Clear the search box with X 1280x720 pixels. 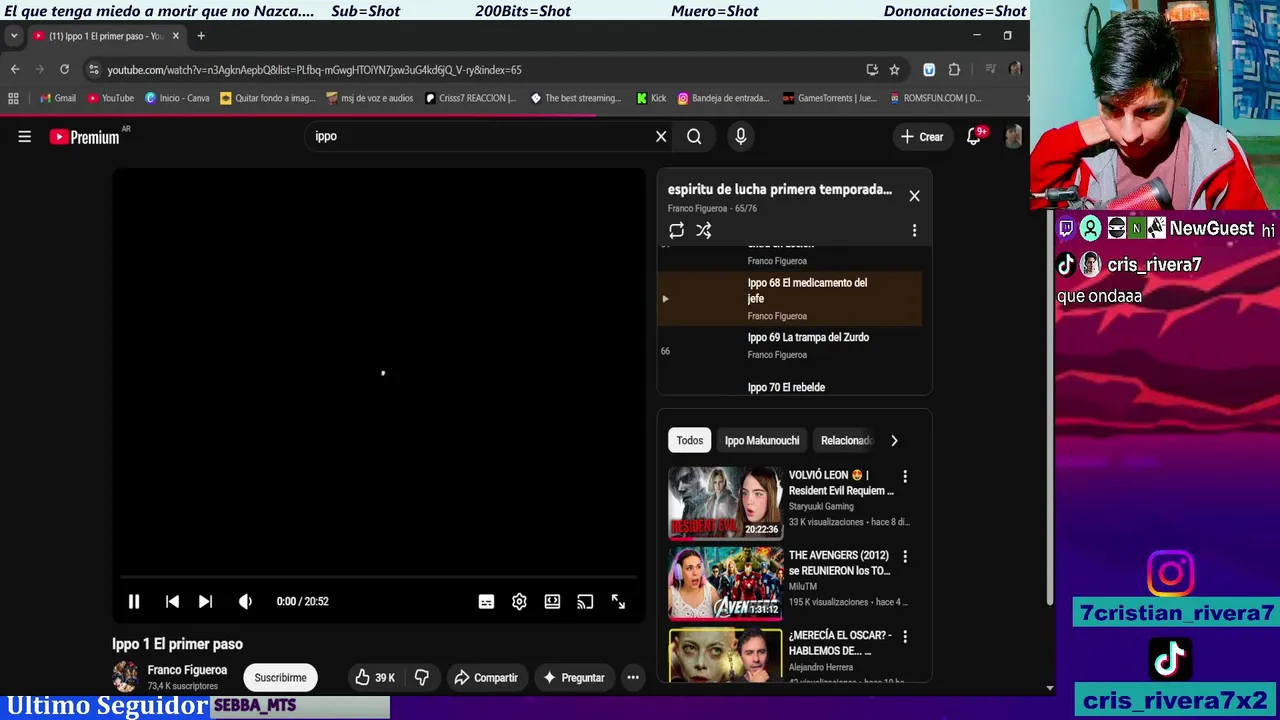pos(661,137)
